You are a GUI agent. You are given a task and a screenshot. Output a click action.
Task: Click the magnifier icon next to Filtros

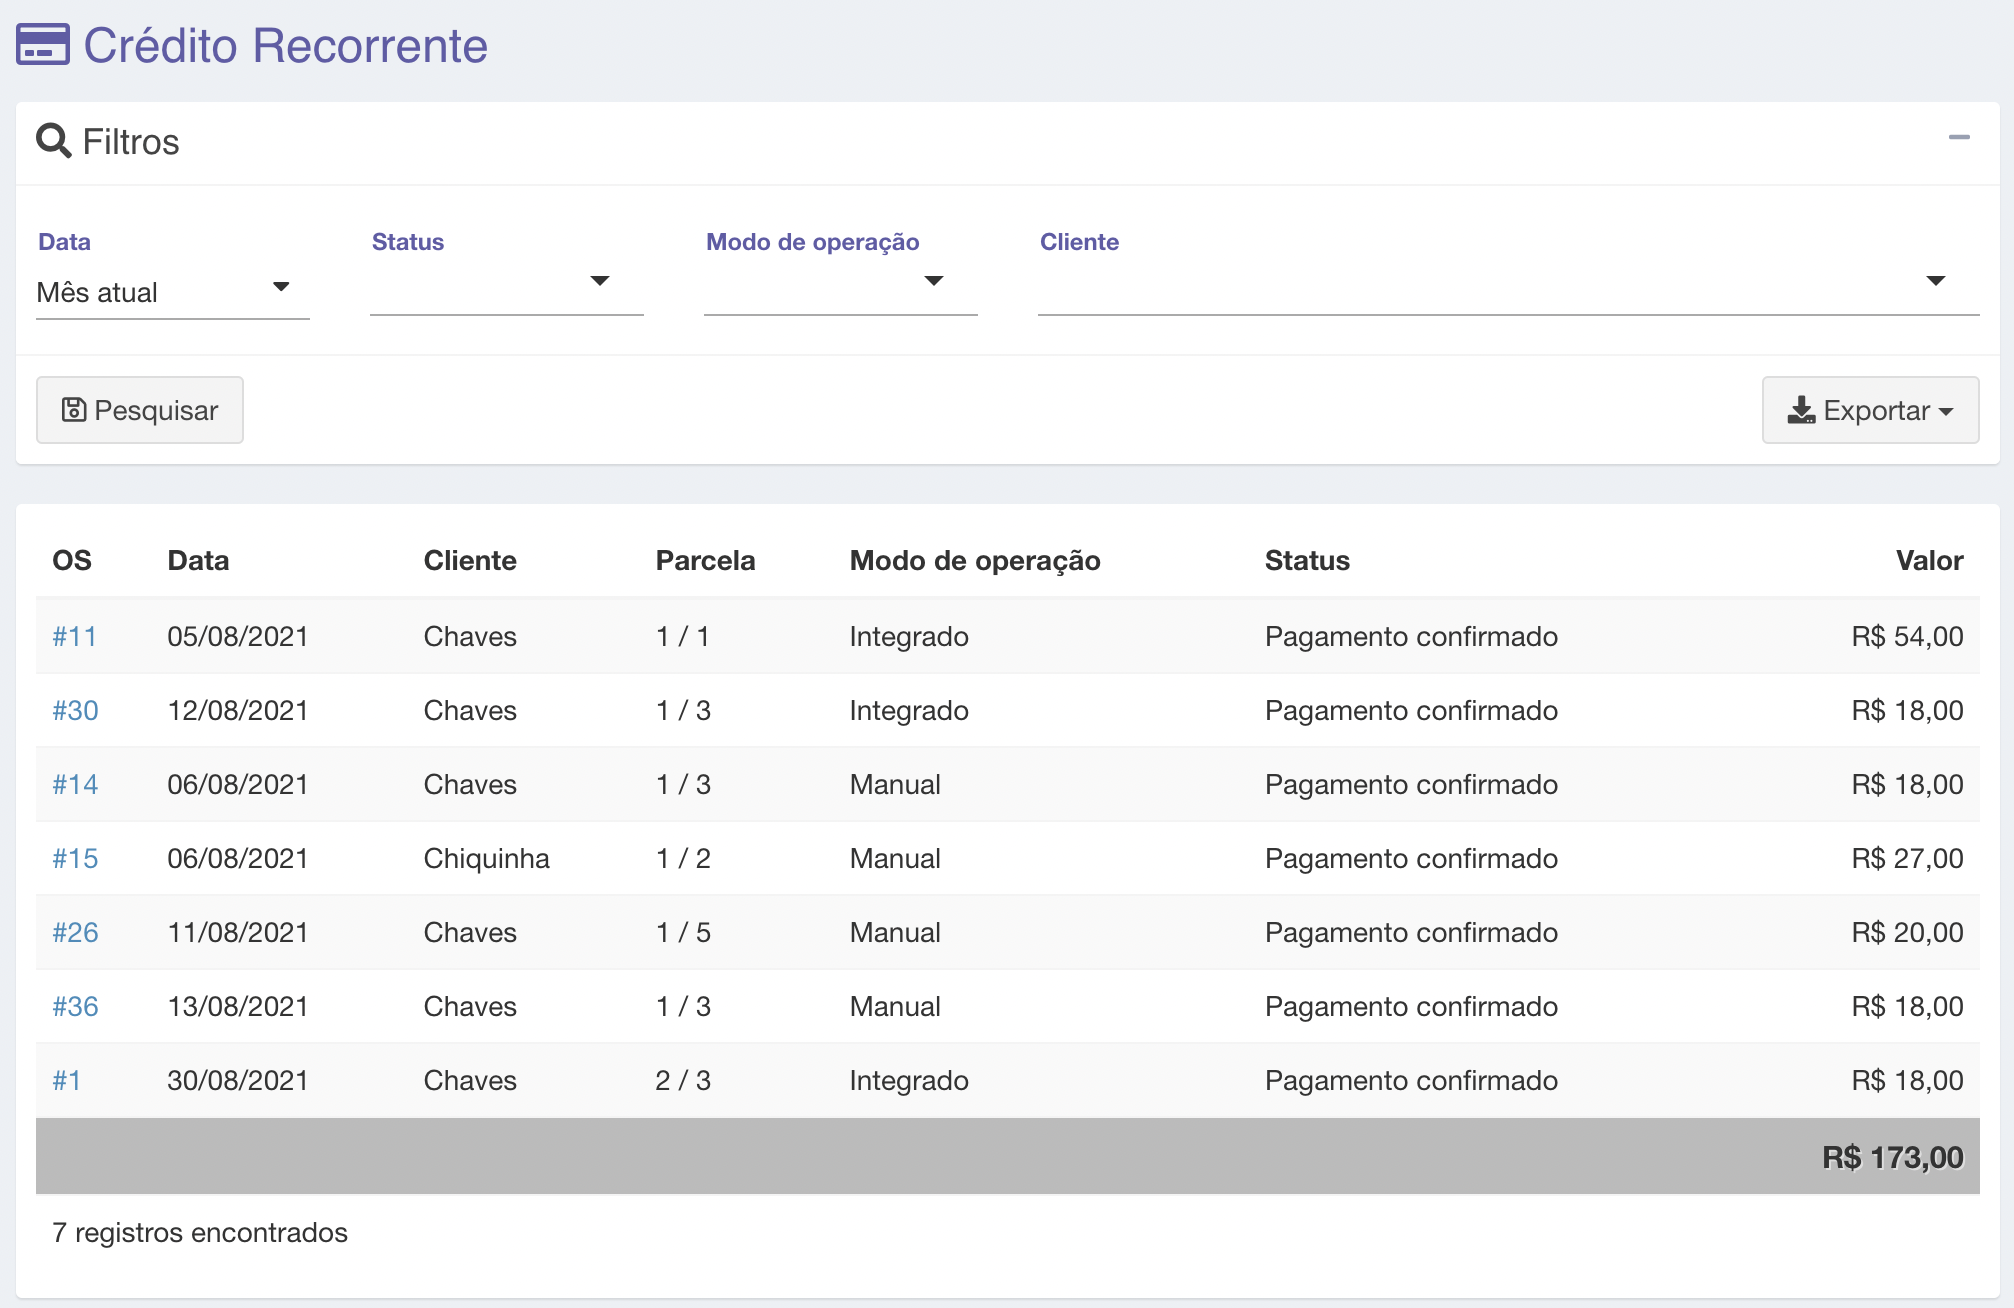point(53,141)
